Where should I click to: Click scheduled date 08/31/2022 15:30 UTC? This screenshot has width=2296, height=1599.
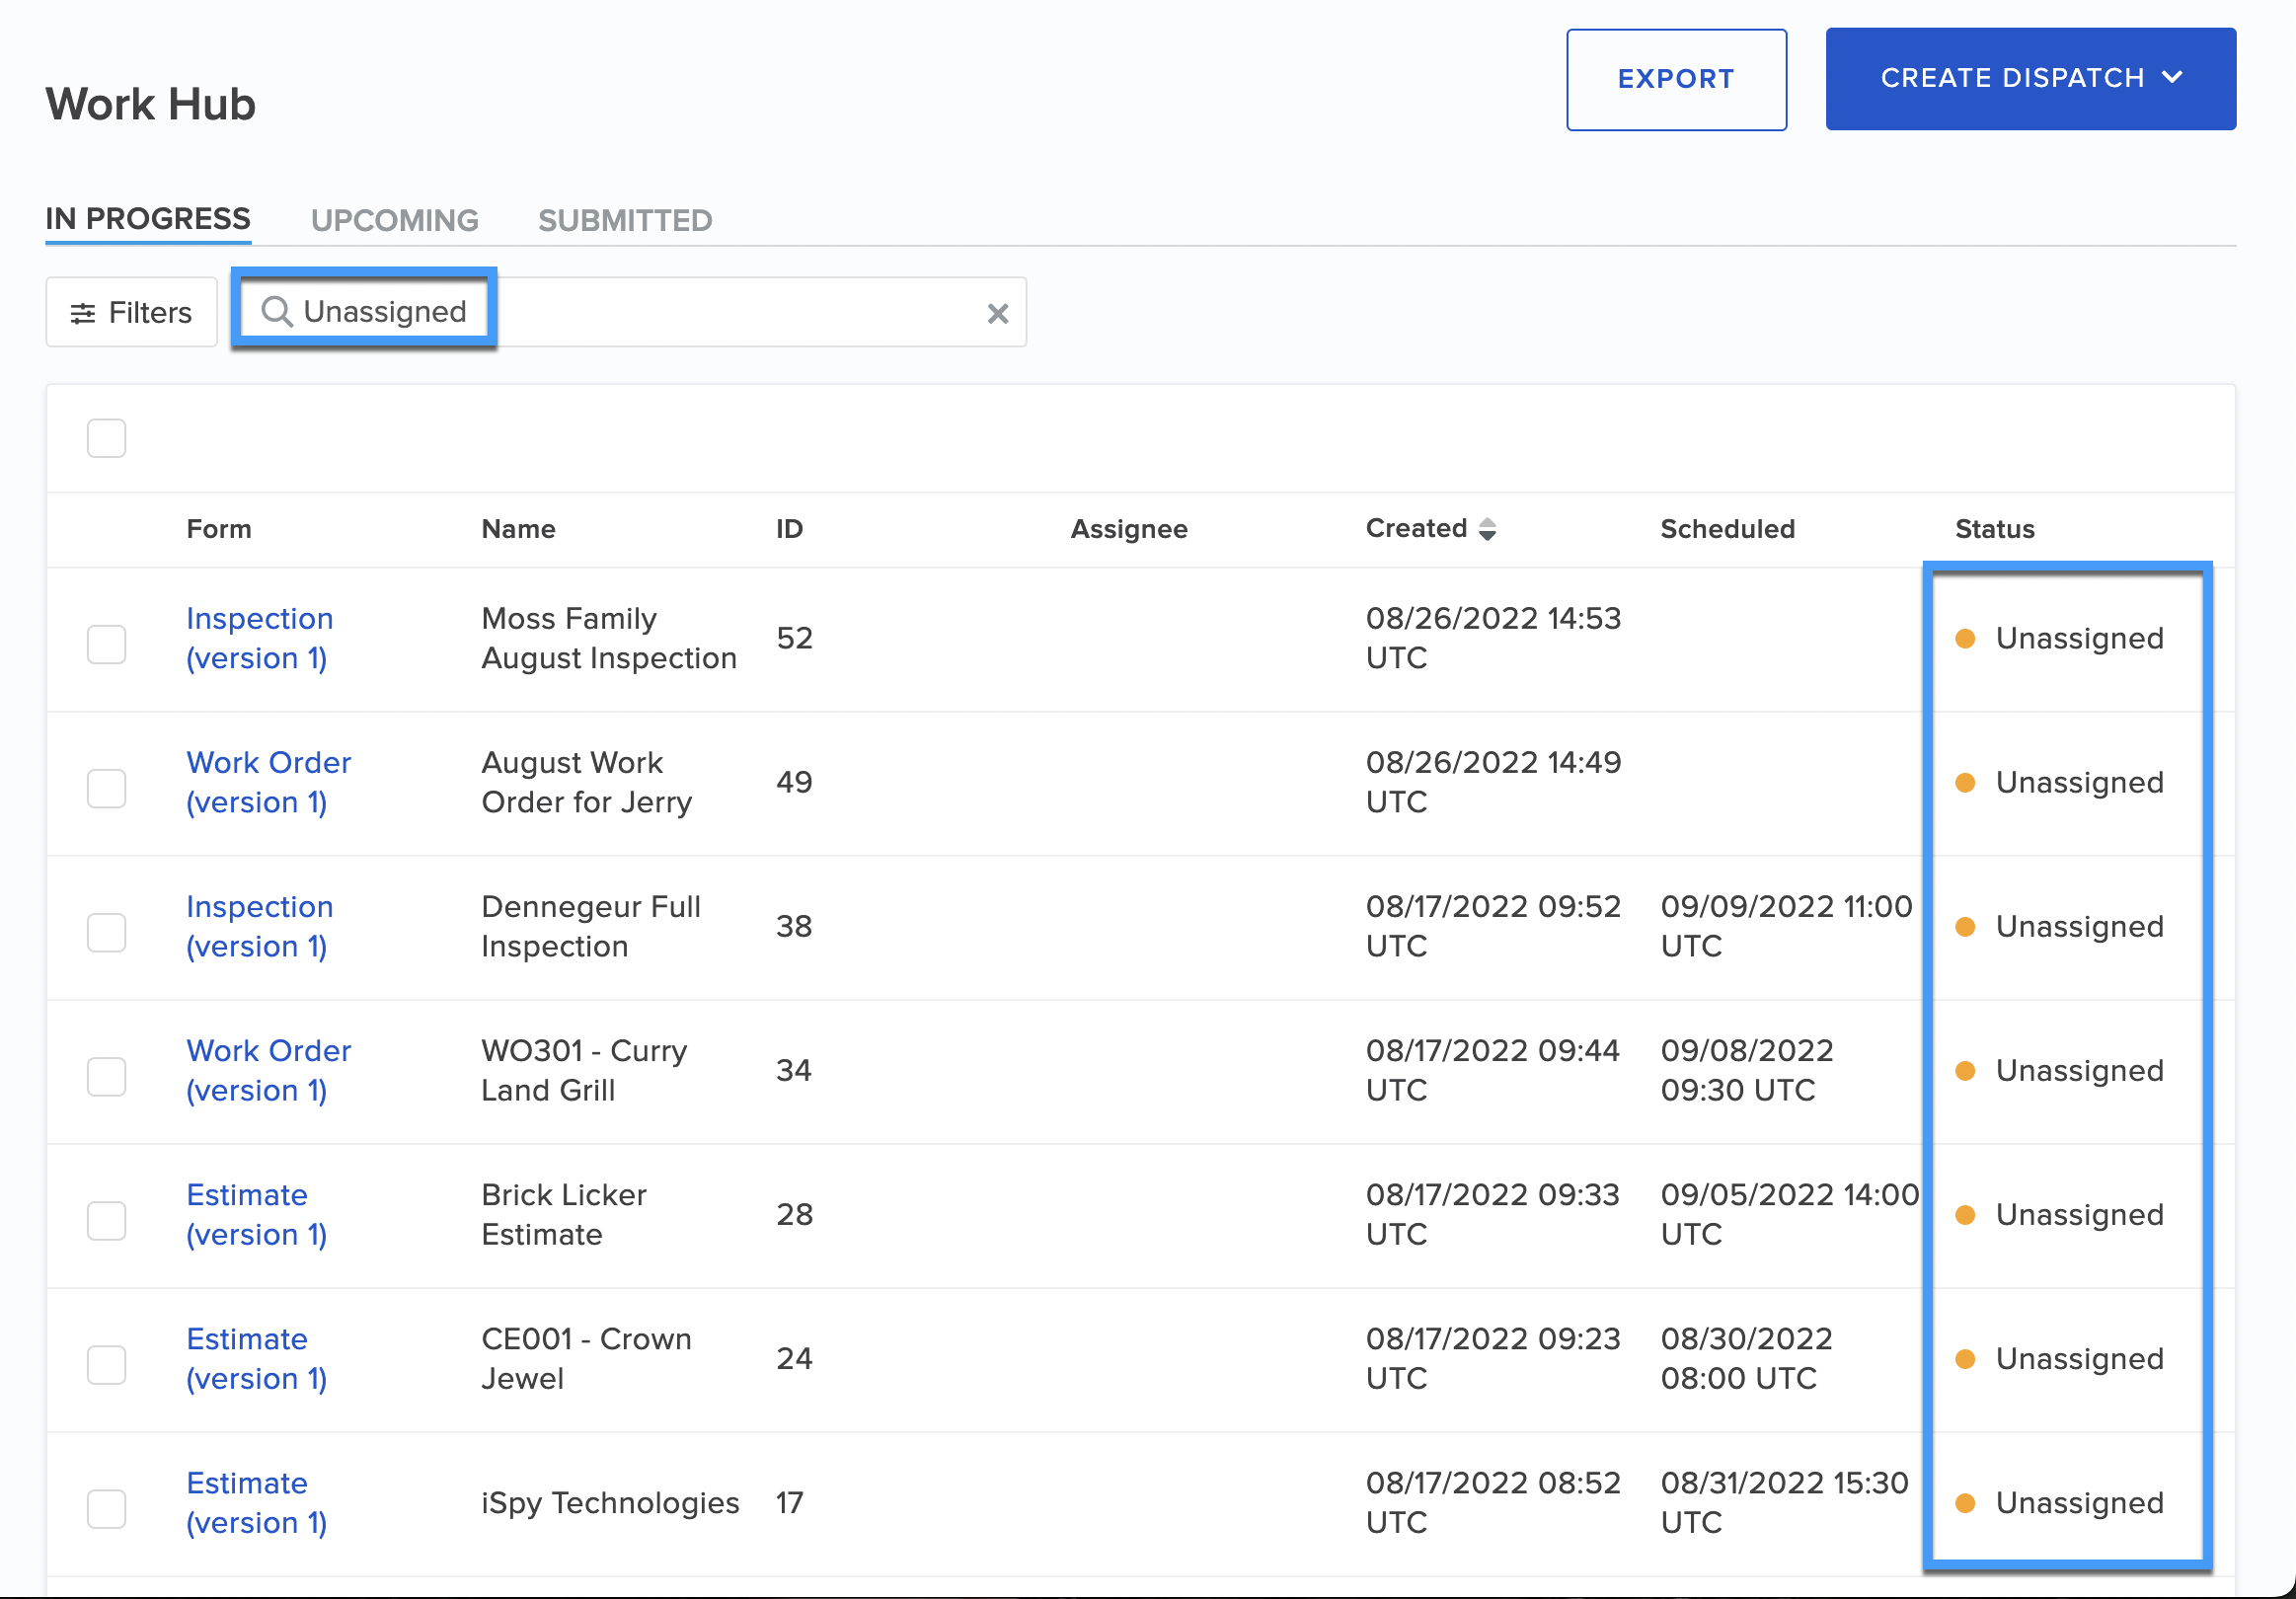tap(1785, 1503)
